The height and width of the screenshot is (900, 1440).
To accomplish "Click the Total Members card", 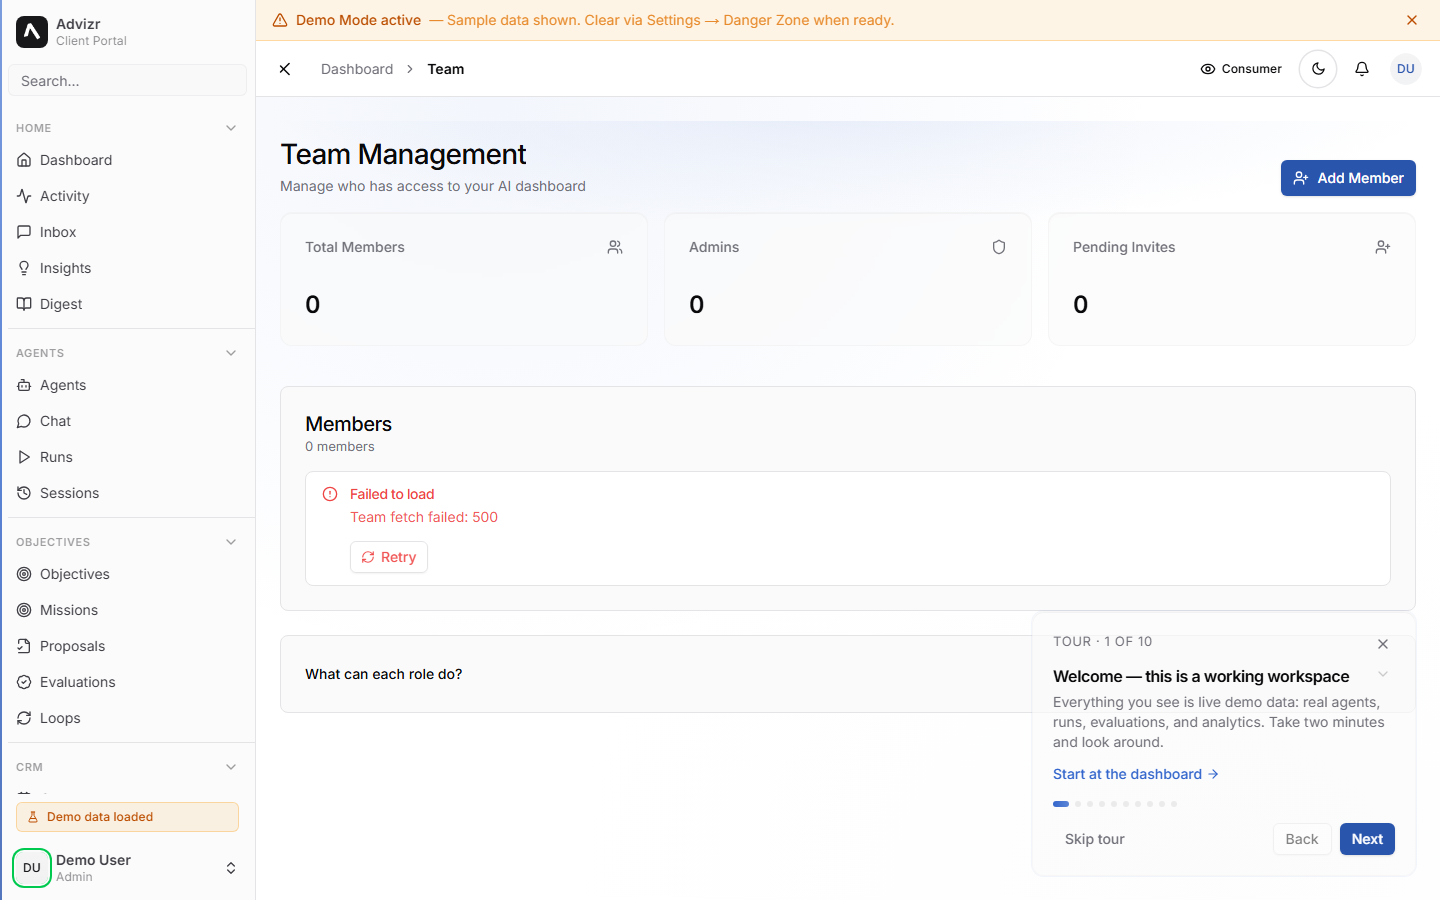I will coord(464,279).
